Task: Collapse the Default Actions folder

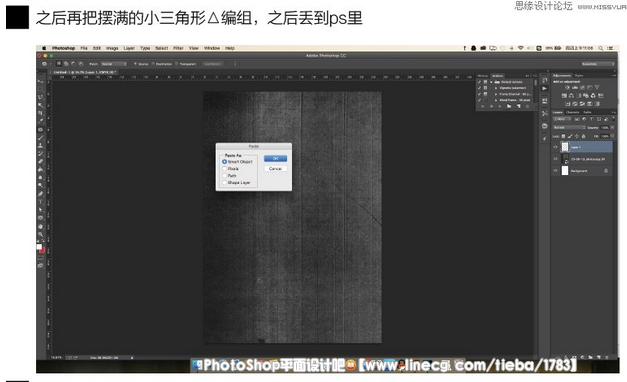Action: point(491,82)
